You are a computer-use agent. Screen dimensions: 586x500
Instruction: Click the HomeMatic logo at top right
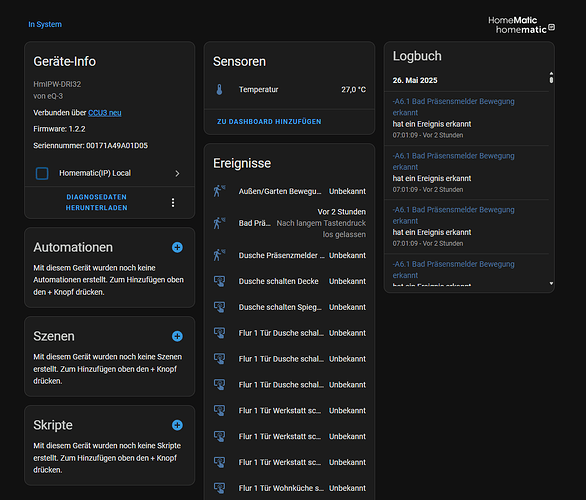click(x=521, y=25)
